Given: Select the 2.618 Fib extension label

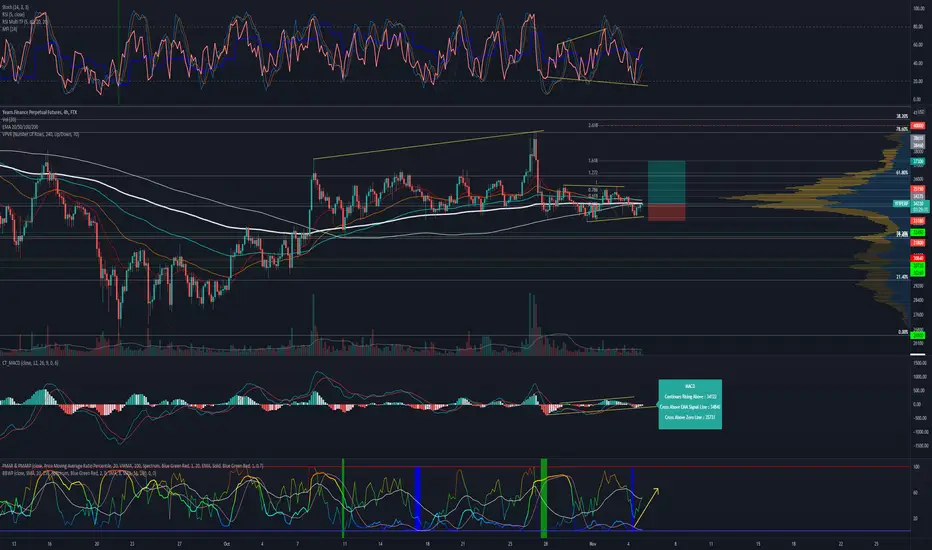Looking at the screenshot, I should [593, 125].
